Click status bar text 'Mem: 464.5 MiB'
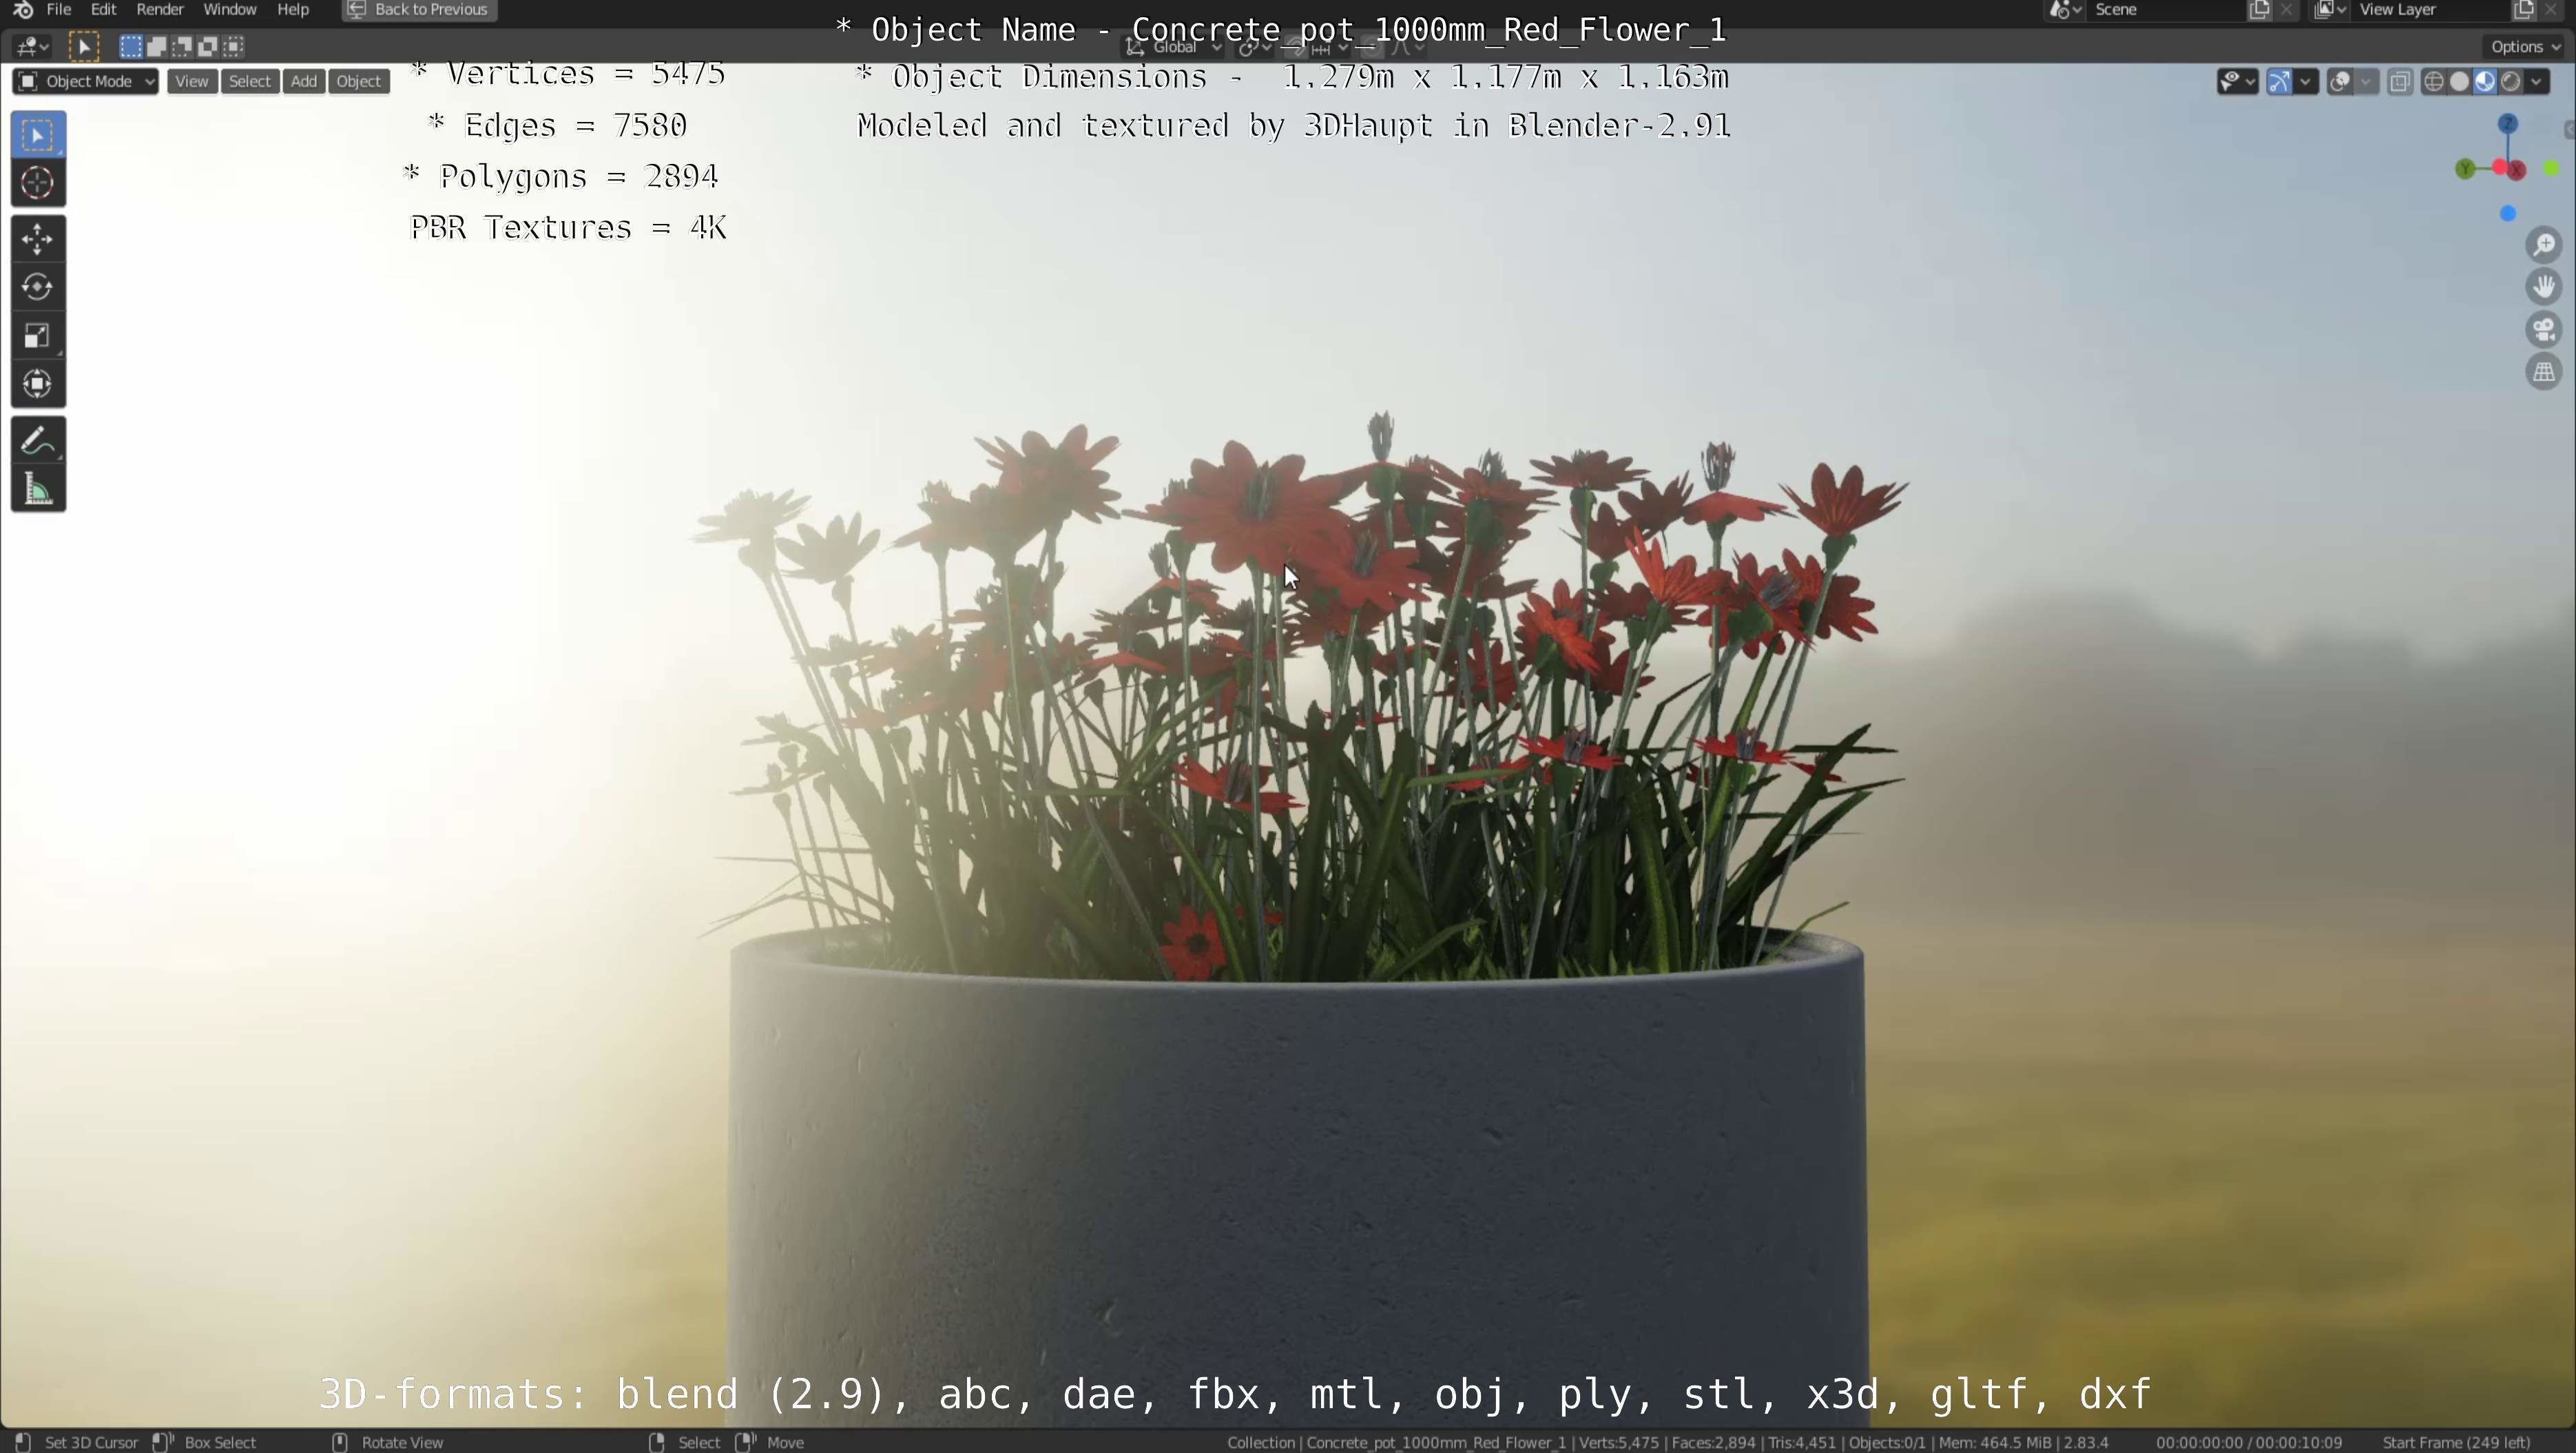 pyautogui.click(x=1995, y=1443)
